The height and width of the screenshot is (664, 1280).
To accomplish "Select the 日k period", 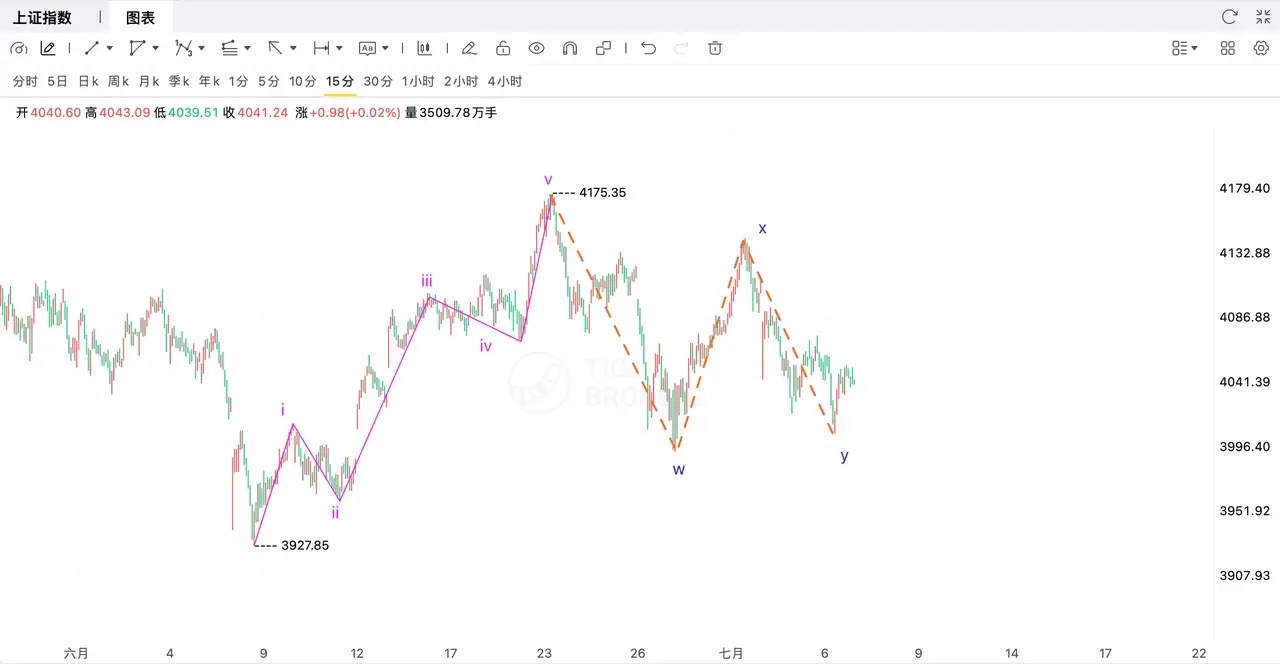I will click(88, 81).
